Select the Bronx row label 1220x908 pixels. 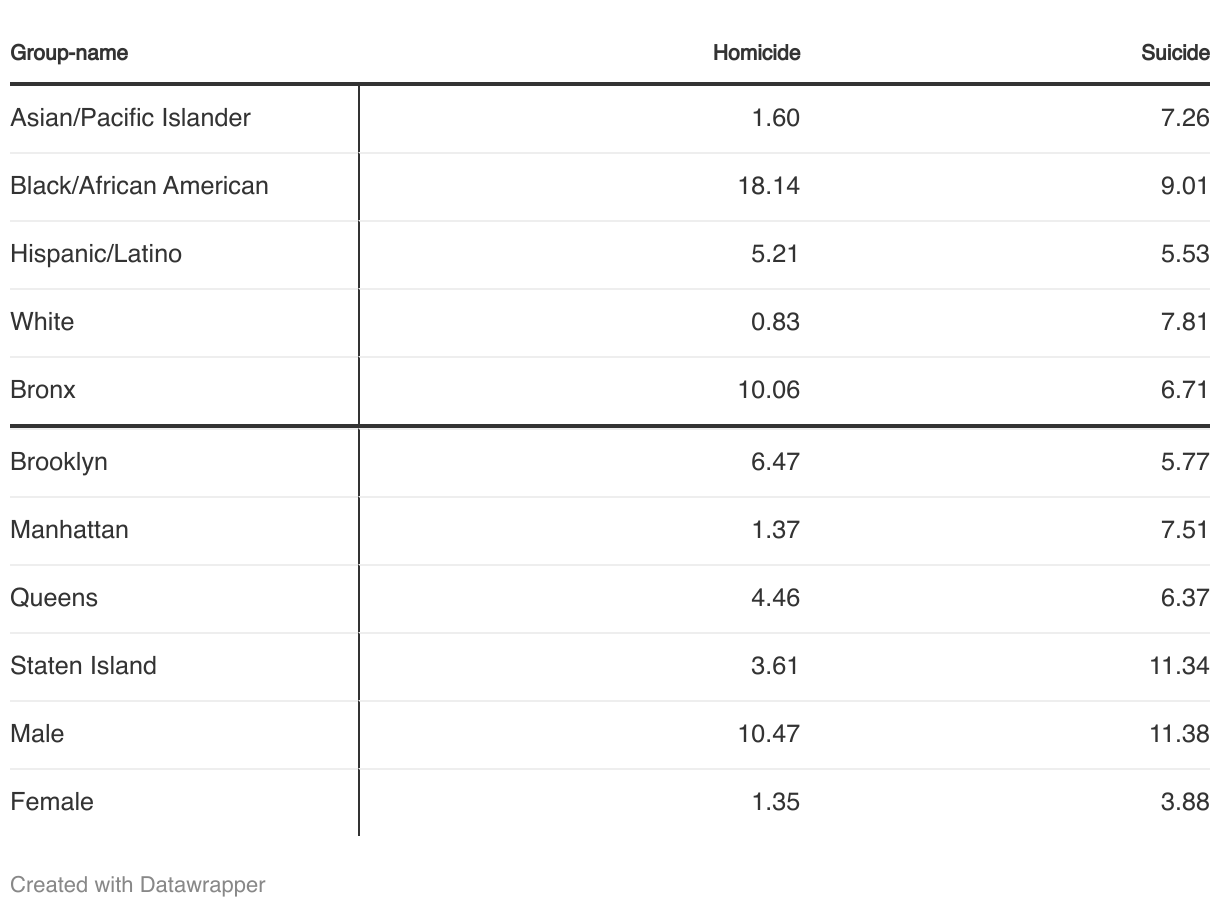(43, 390)
